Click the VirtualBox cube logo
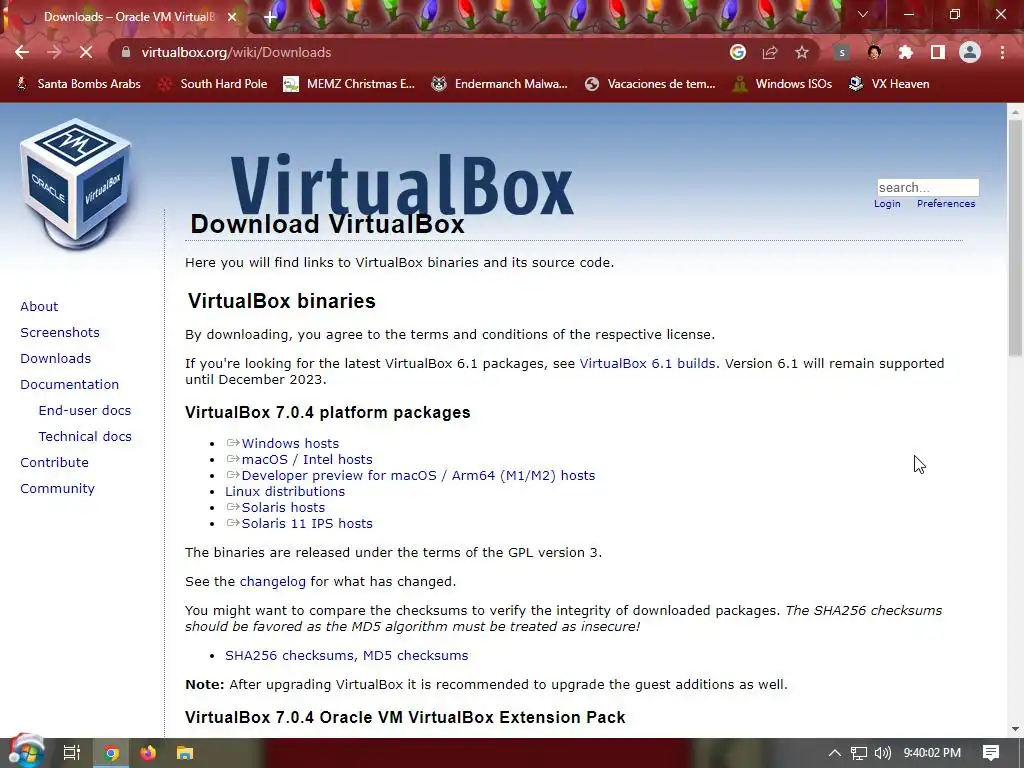Screen dimensions: 1024x768 [x=76, y=184]
